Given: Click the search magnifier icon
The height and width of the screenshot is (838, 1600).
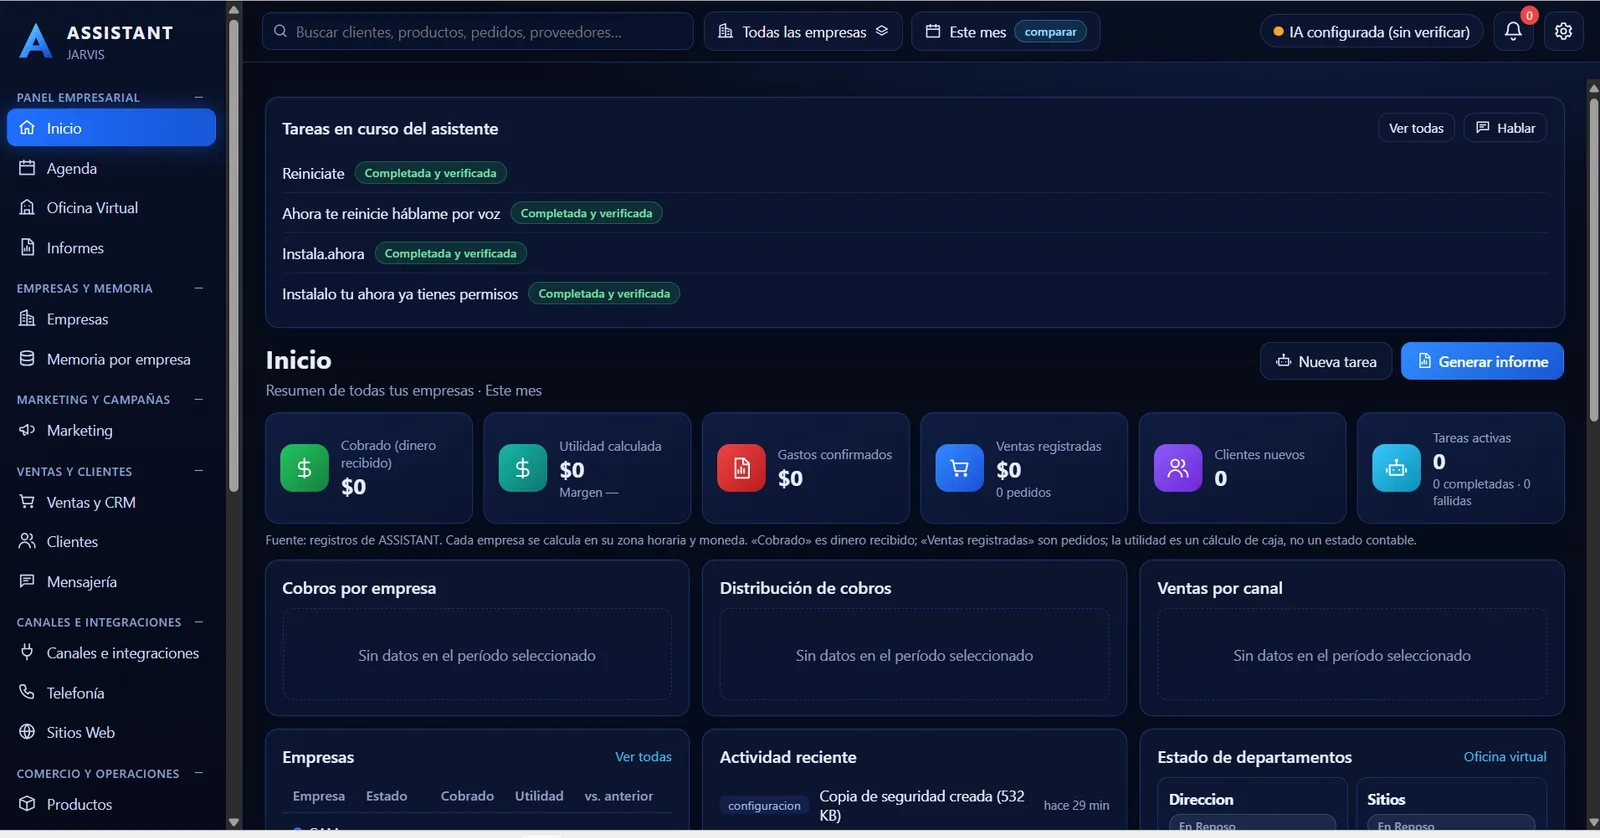Looking at the screenshot, I should pyautogui.click(x=281, y=31).
